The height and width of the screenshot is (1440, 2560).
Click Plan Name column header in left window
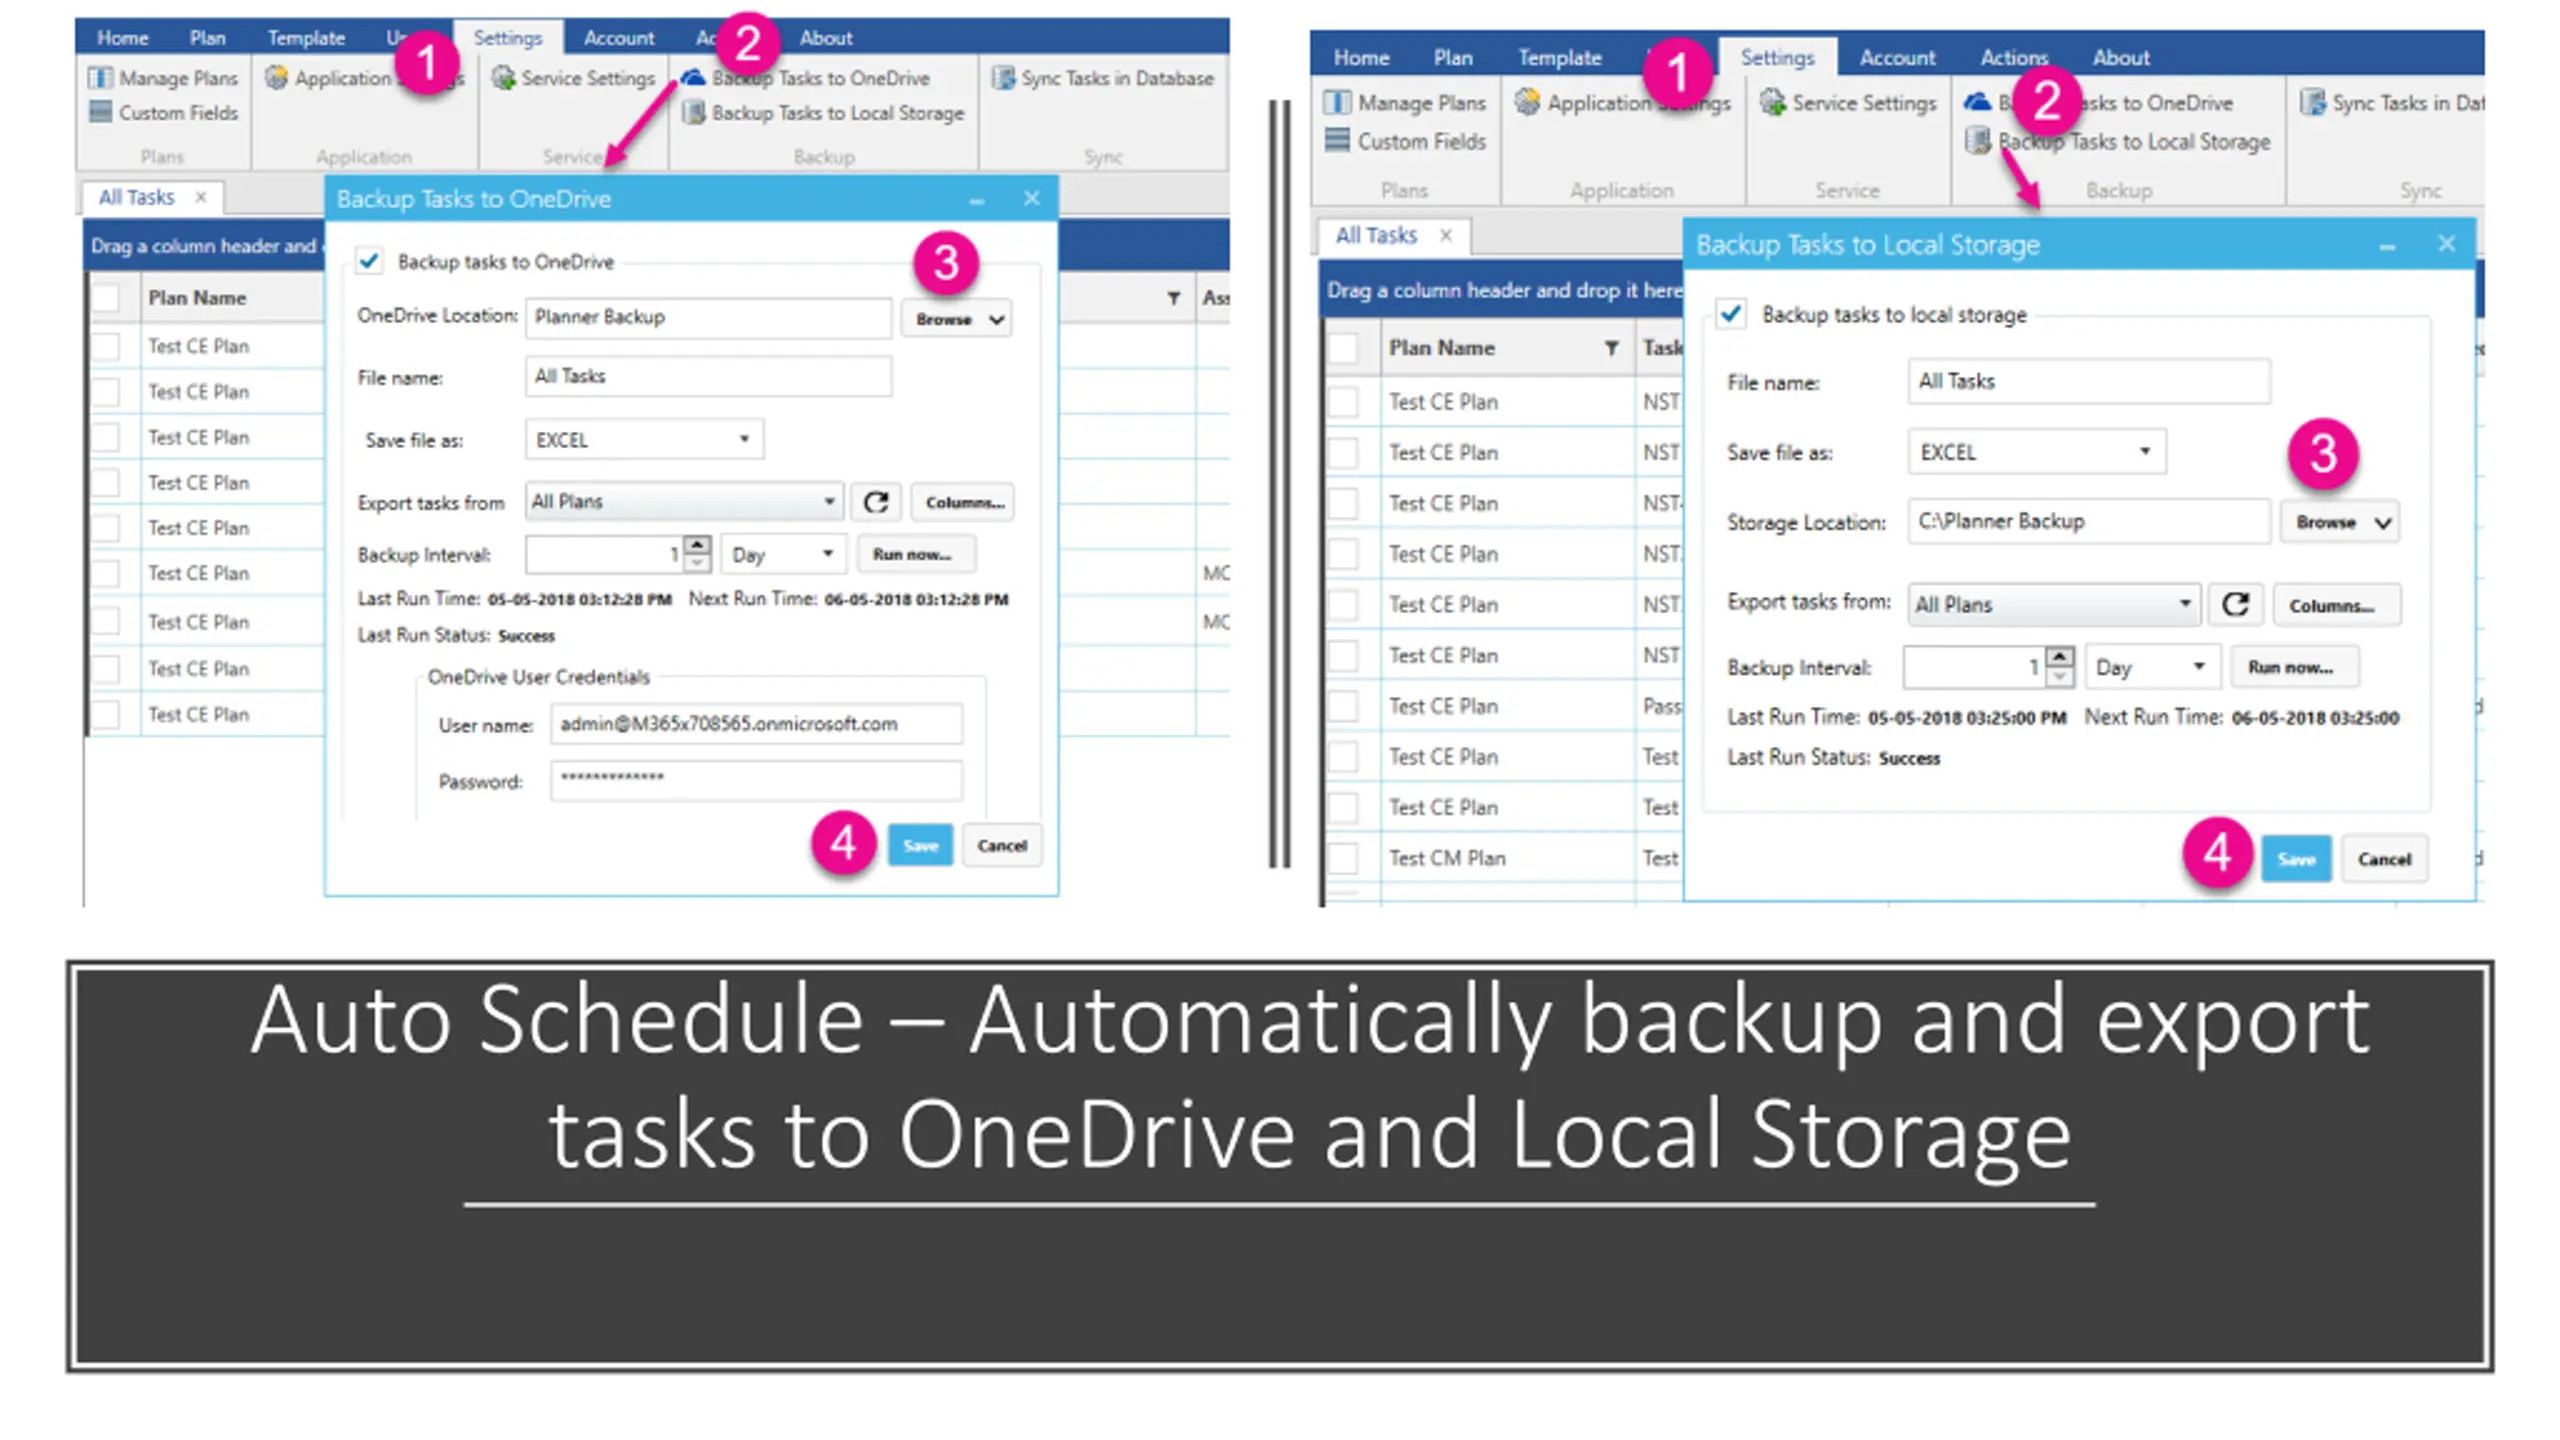[198, 298]
